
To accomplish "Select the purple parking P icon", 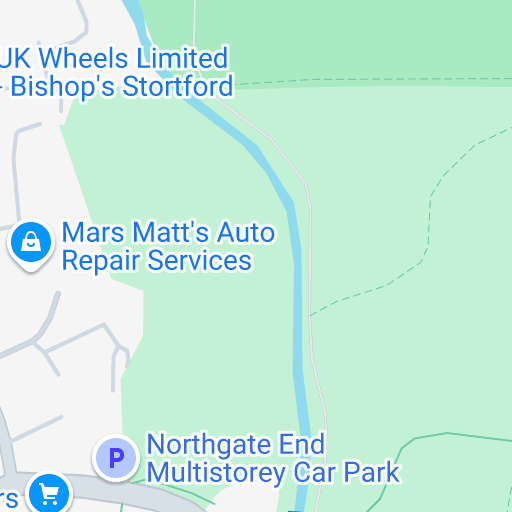I will click(x=116, y=458).
